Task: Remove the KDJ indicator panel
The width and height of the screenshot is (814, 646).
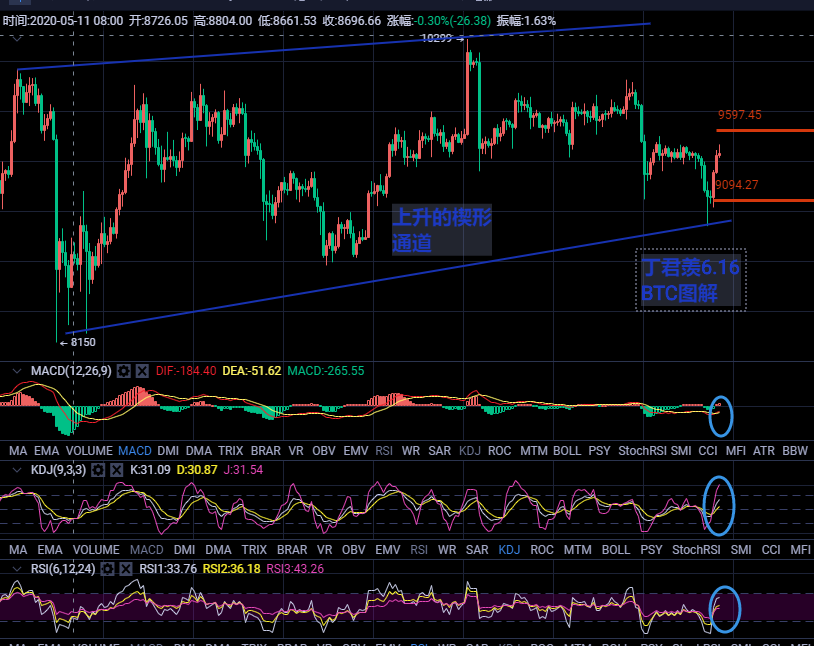Action: pos(116,470)
